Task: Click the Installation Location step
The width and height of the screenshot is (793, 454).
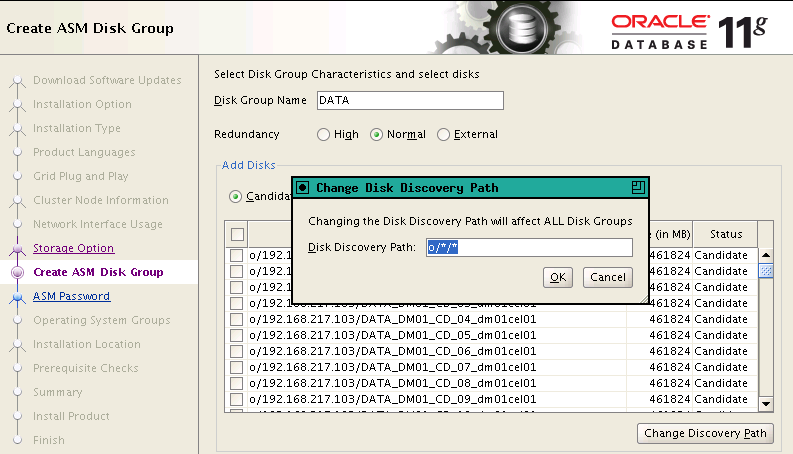Action: 87,344
